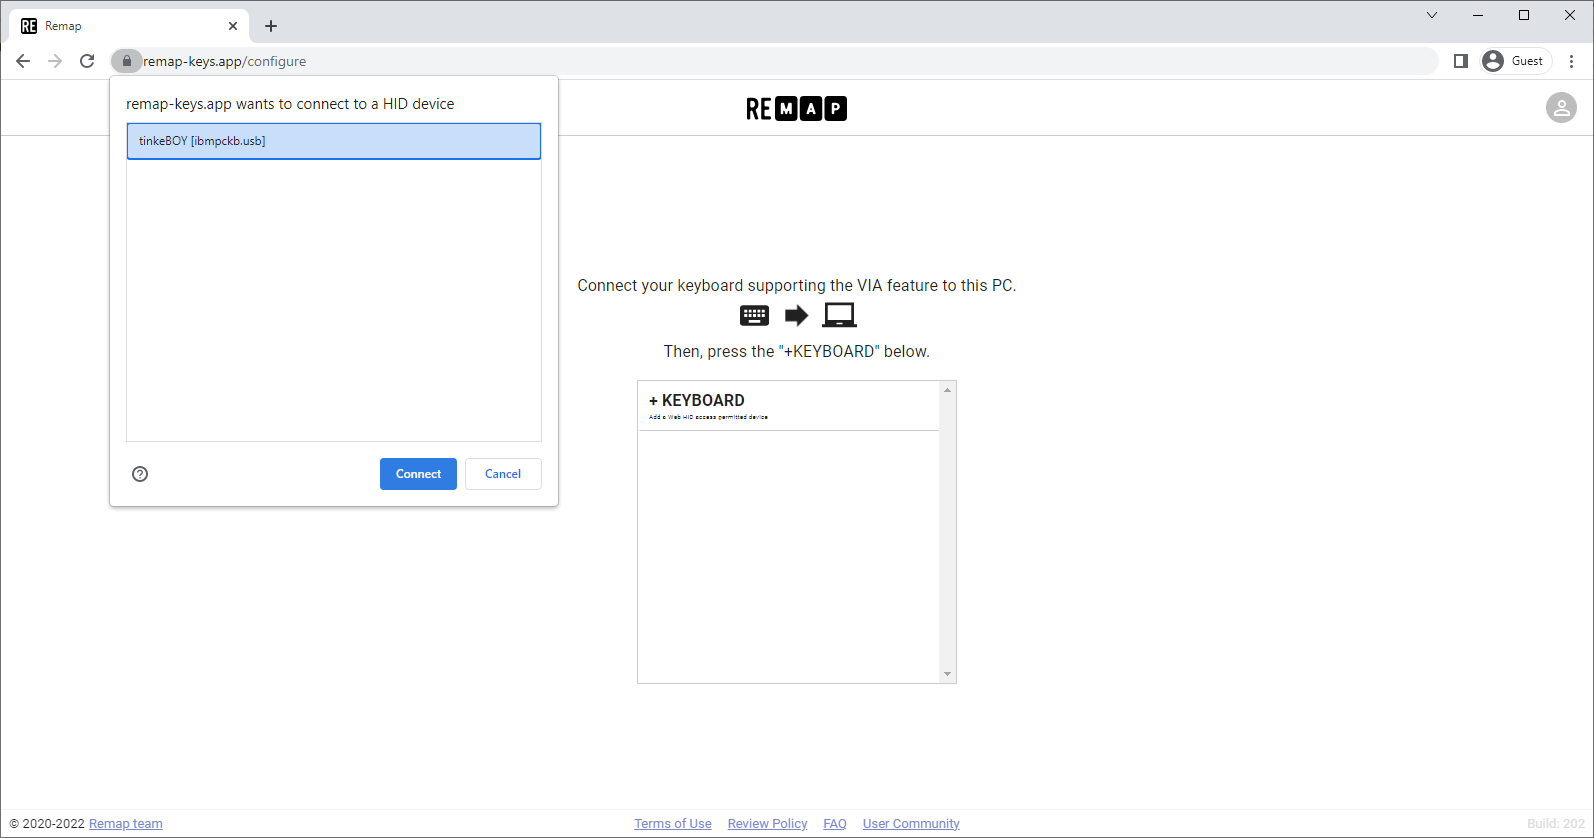Open the FAQ link
The height and width of the screenshot is (838, 1594).
(x=835, y=824)
